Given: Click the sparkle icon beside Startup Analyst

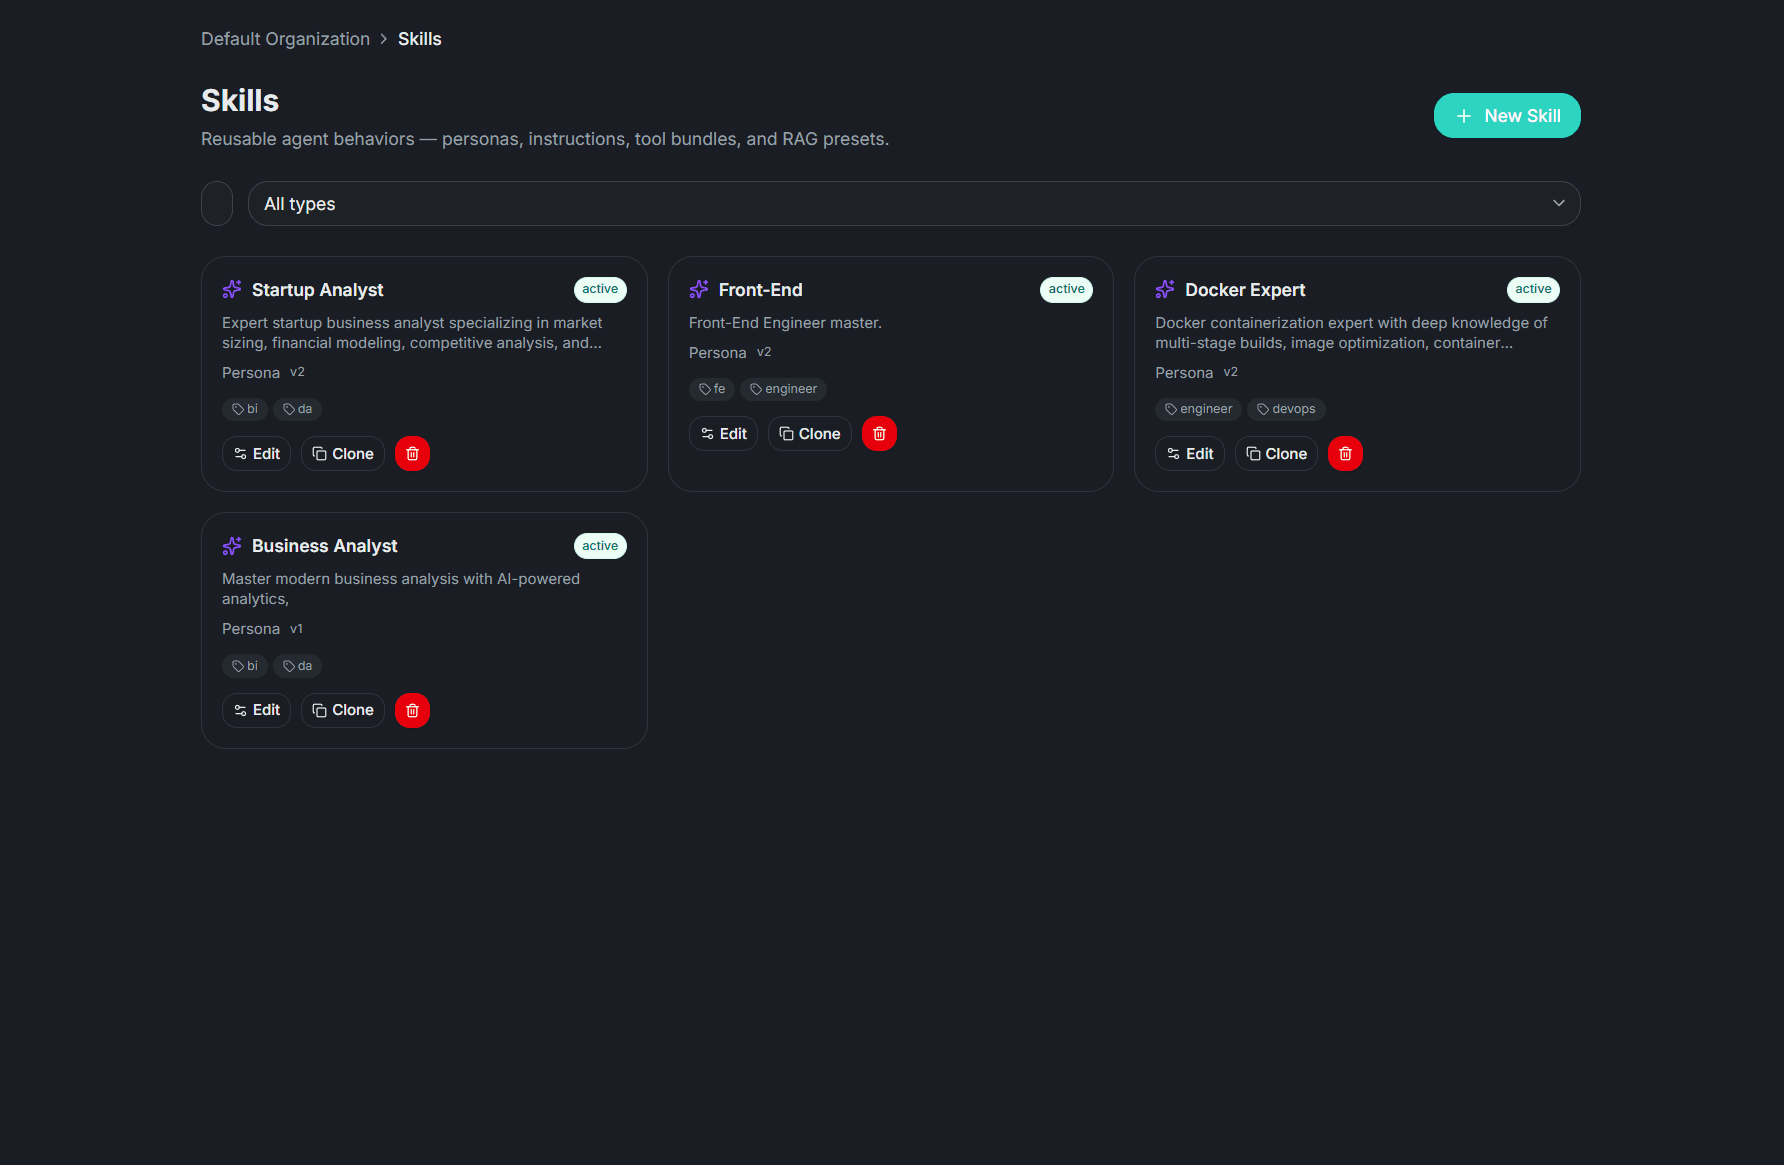Looking at the screenshot, I should coord(232,289).
